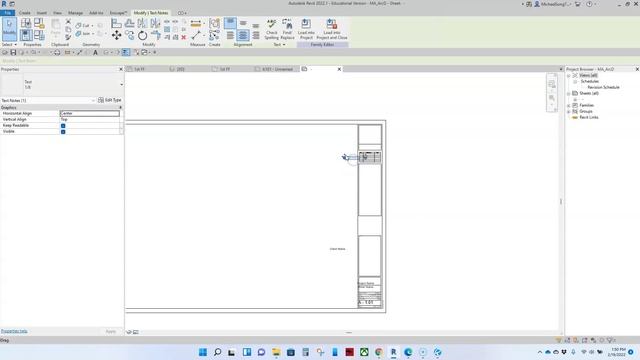Click the taskbar Search icon
Screen dimensions: 640x360
218,352
